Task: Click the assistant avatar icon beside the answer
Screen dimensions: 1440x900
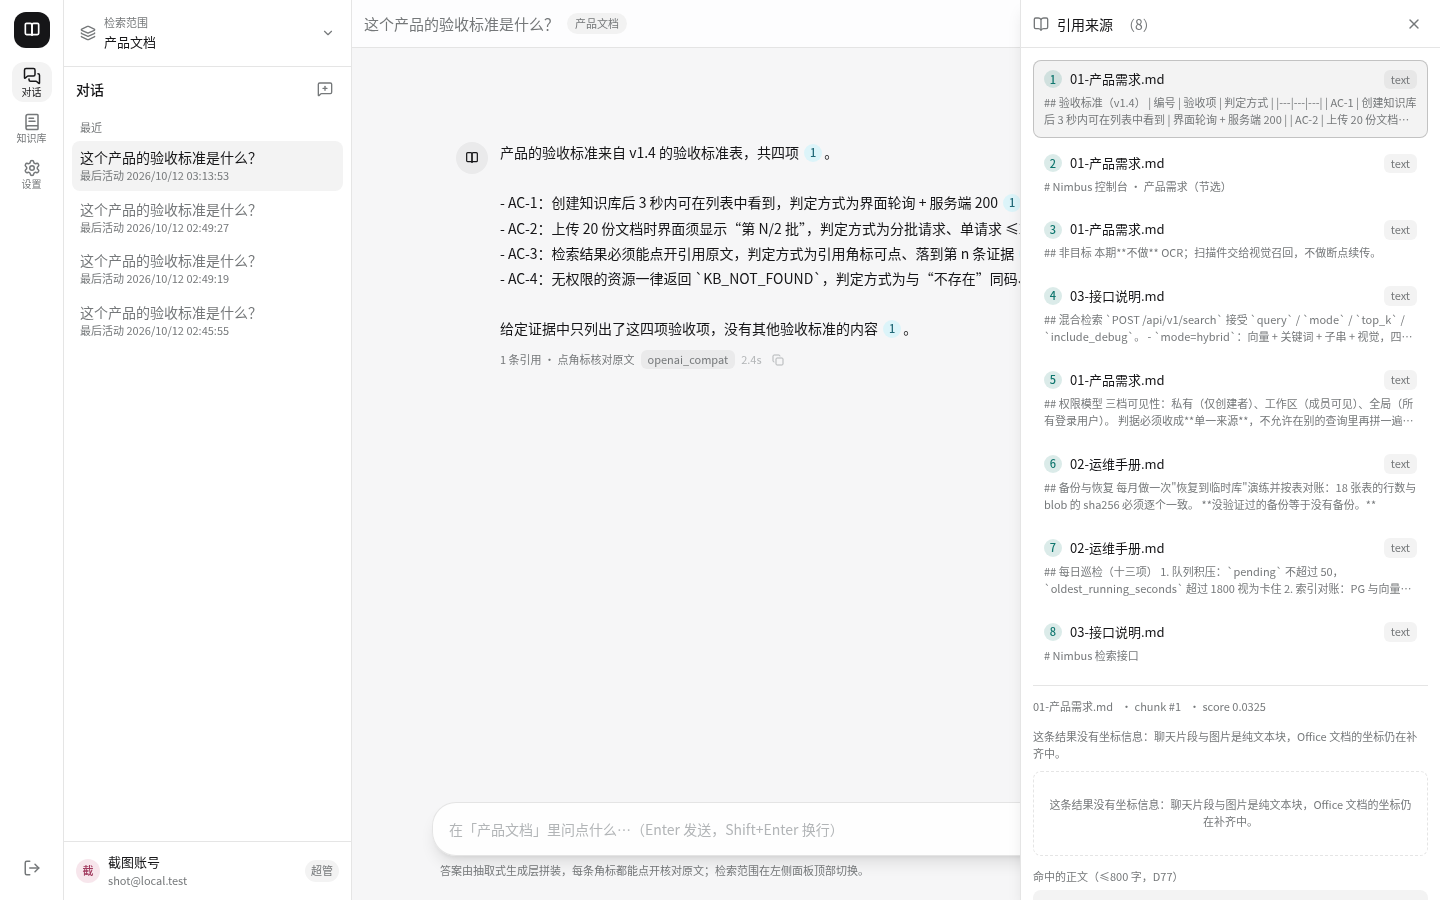Action: (x=472, y=157)
